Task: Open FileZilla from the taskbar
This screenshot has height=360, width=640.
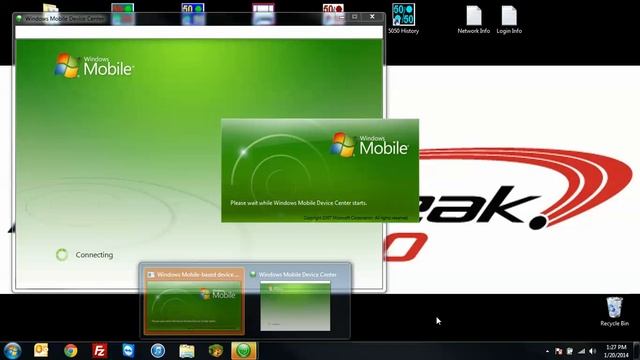Action: pyautogui.click(x=100, y=351)
